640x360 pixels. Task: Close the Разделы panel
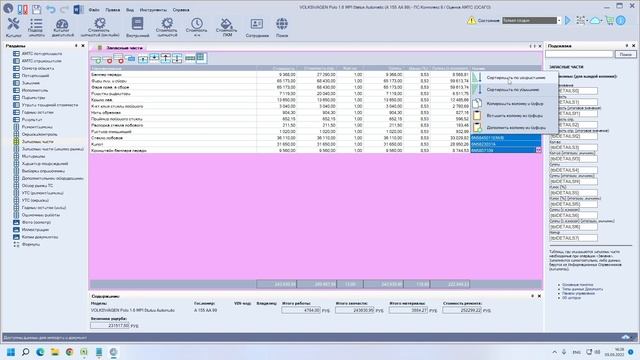pyautogui.click(x=83, y=46)
